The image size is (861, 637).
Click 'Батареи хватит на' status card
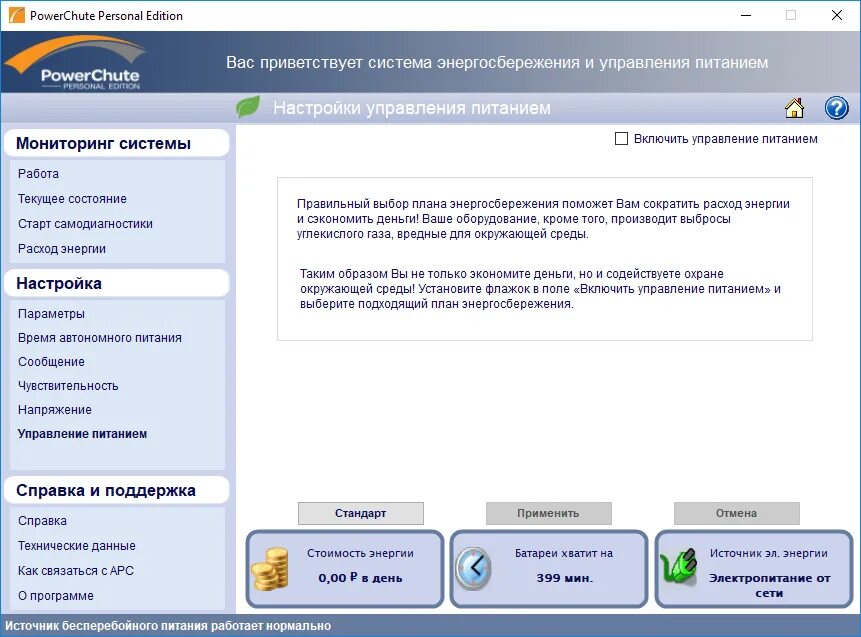549,569
